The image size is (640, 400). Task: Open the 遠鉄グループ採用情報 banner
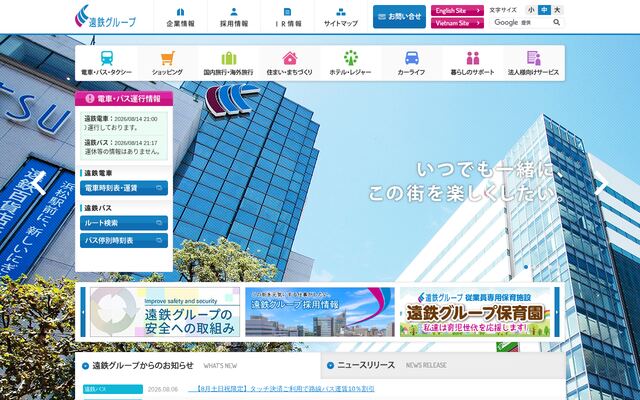coord(320,312)
